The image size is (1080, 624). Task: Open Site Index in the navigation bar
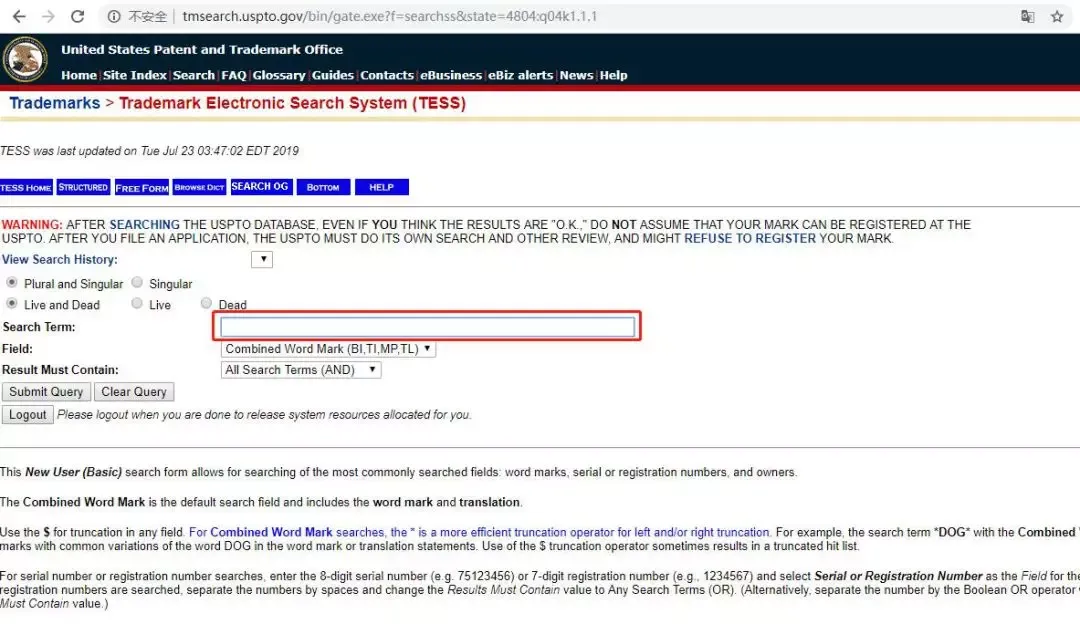[135, 75]
